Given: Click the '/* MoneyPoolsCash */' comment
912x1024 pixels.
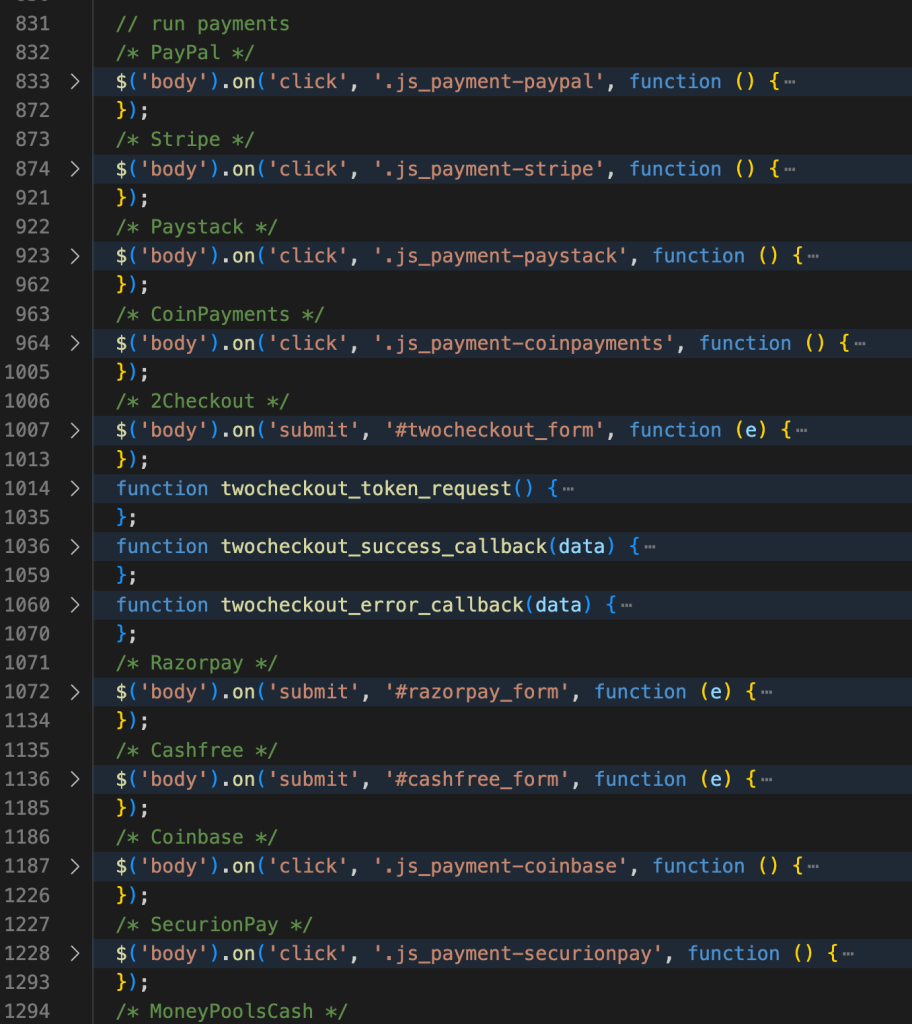Looking at the screenshot, I should 231,1012.
